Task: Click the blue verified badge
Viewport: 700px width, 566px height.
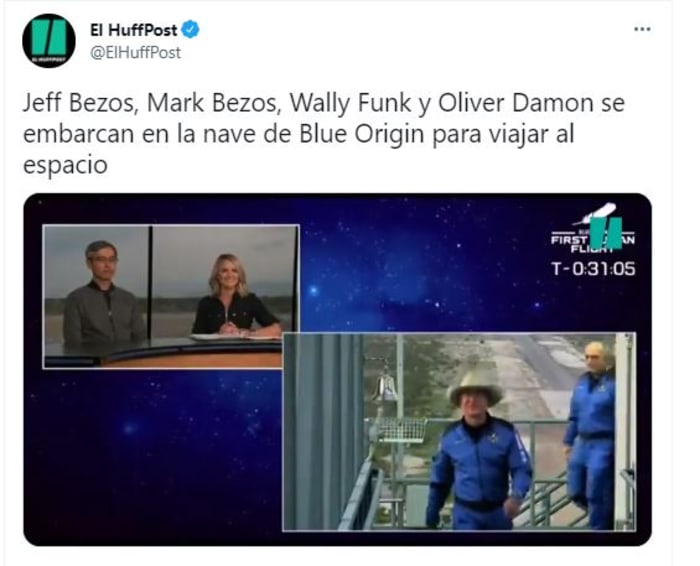Action: (x=191, y=29)
